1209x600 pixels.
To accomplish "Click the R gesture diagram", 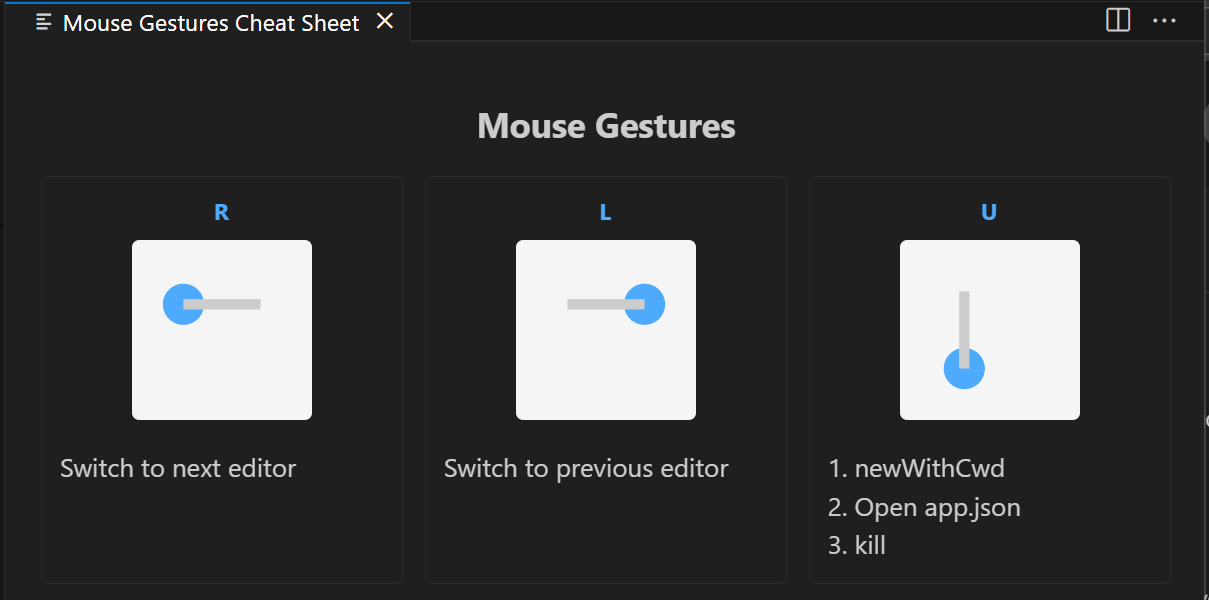I will pos(222,330).
